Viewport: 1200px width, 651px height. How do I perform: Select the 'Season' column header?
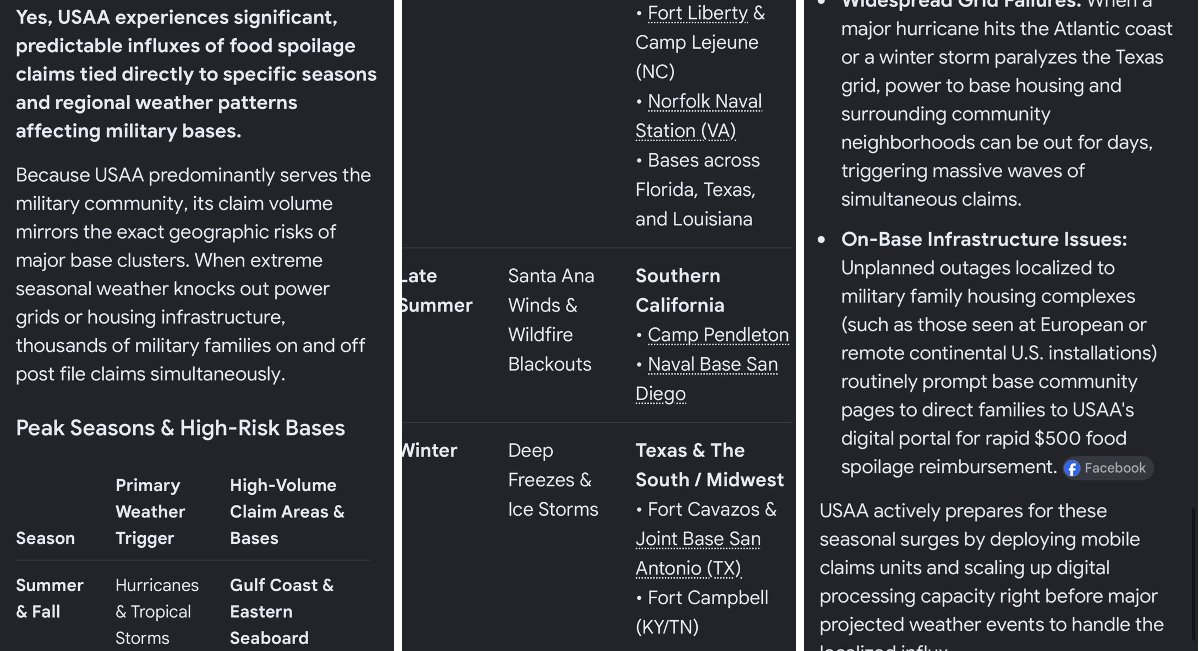pos(45,538)
